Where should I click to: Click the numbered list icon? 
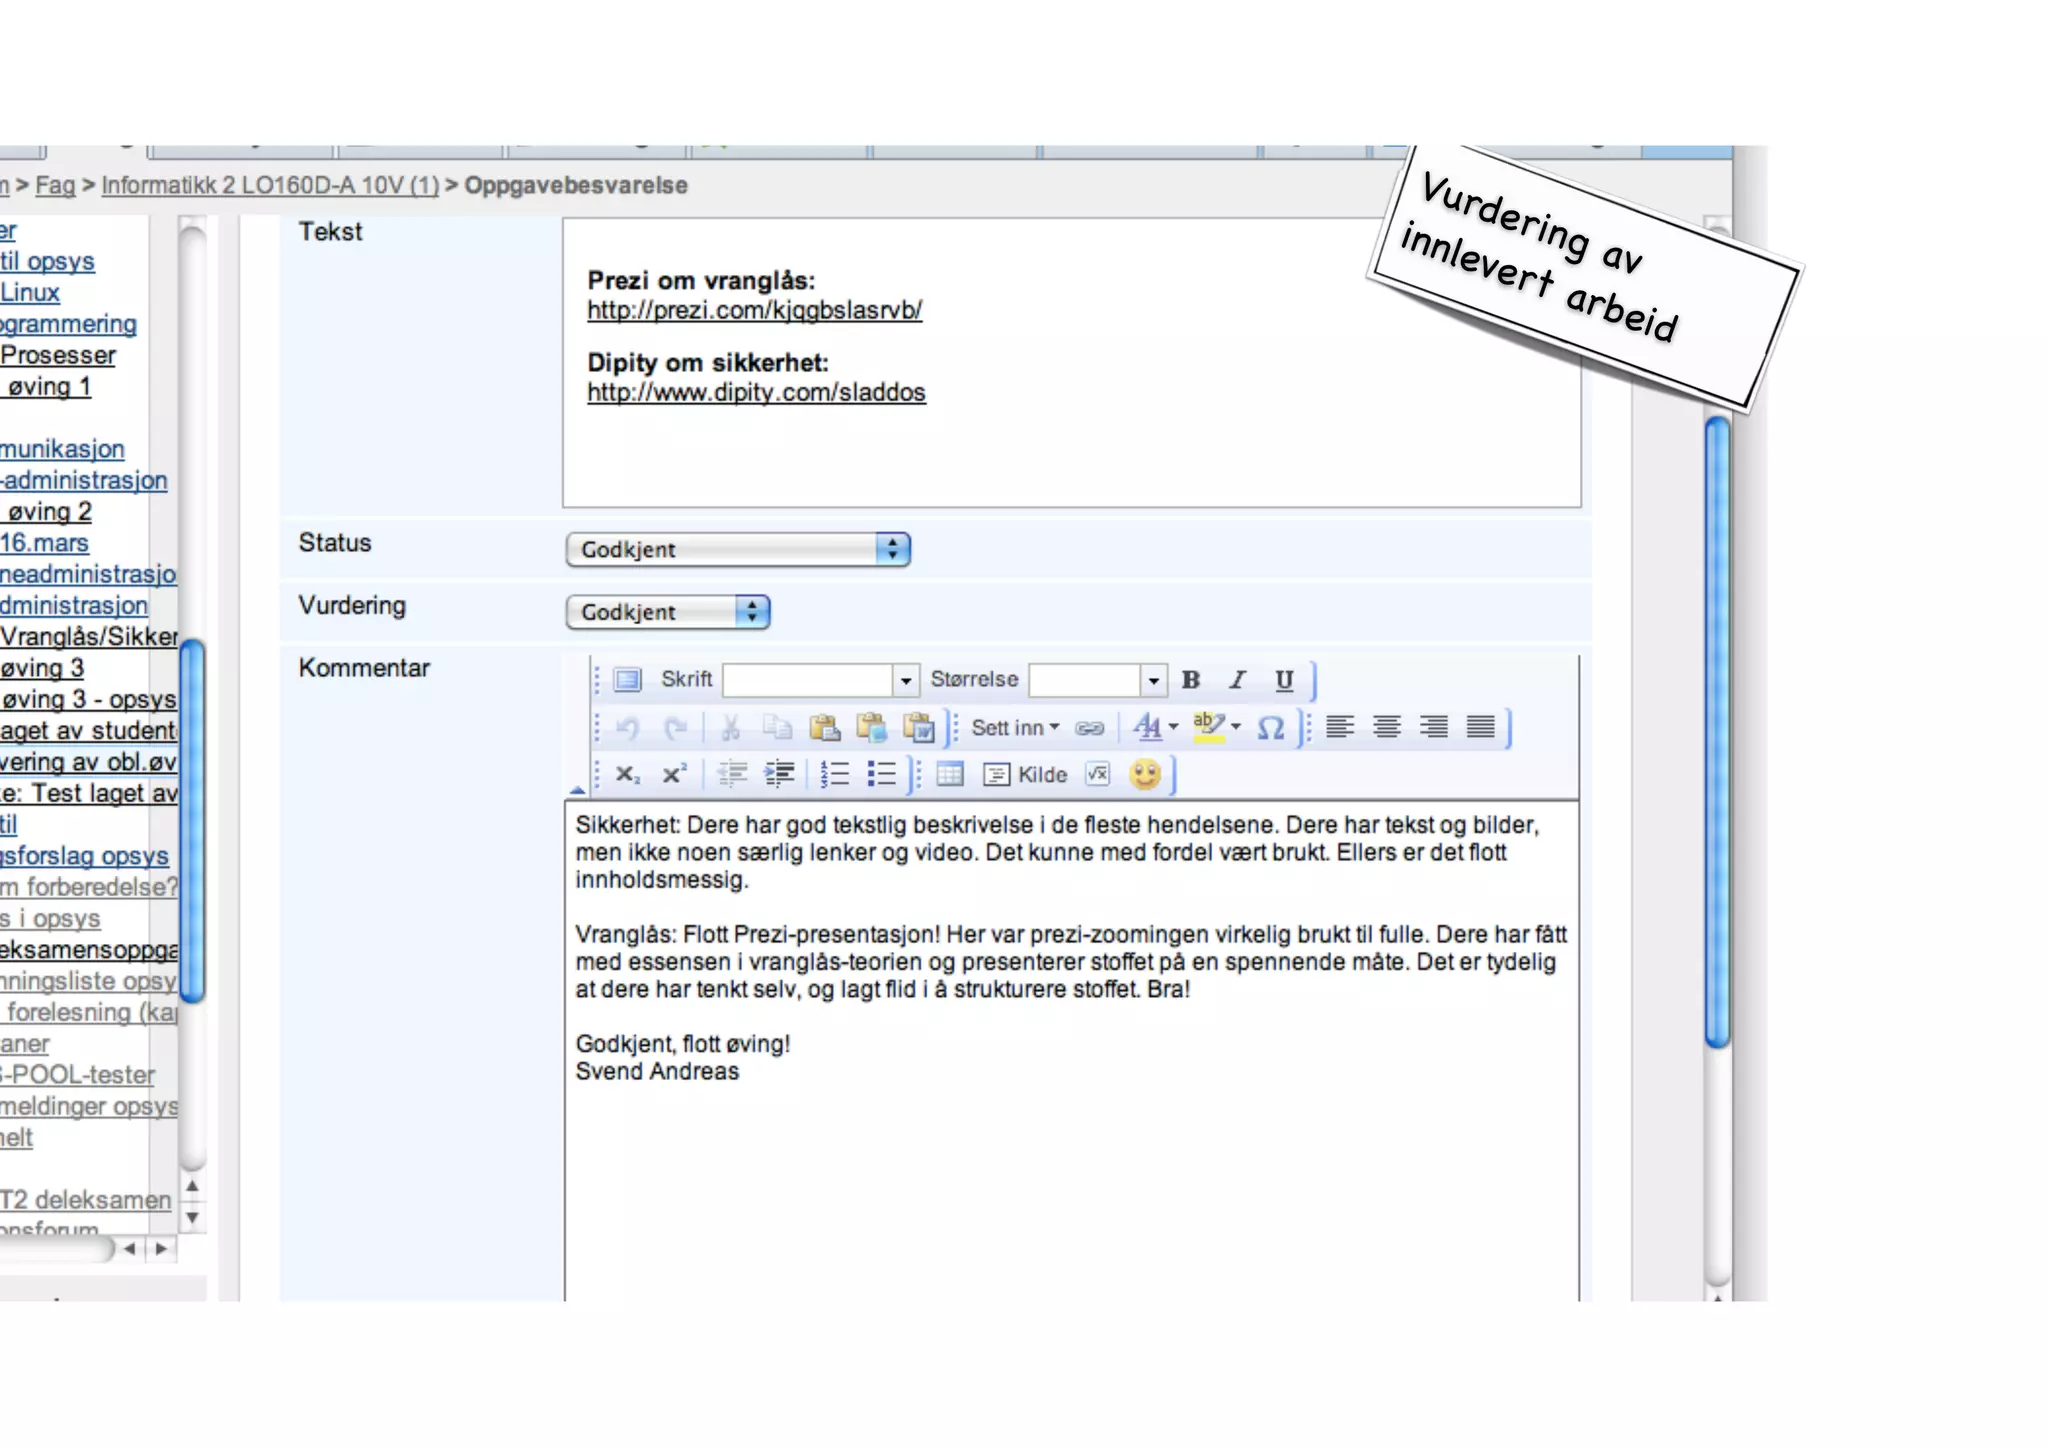point(833,774)
